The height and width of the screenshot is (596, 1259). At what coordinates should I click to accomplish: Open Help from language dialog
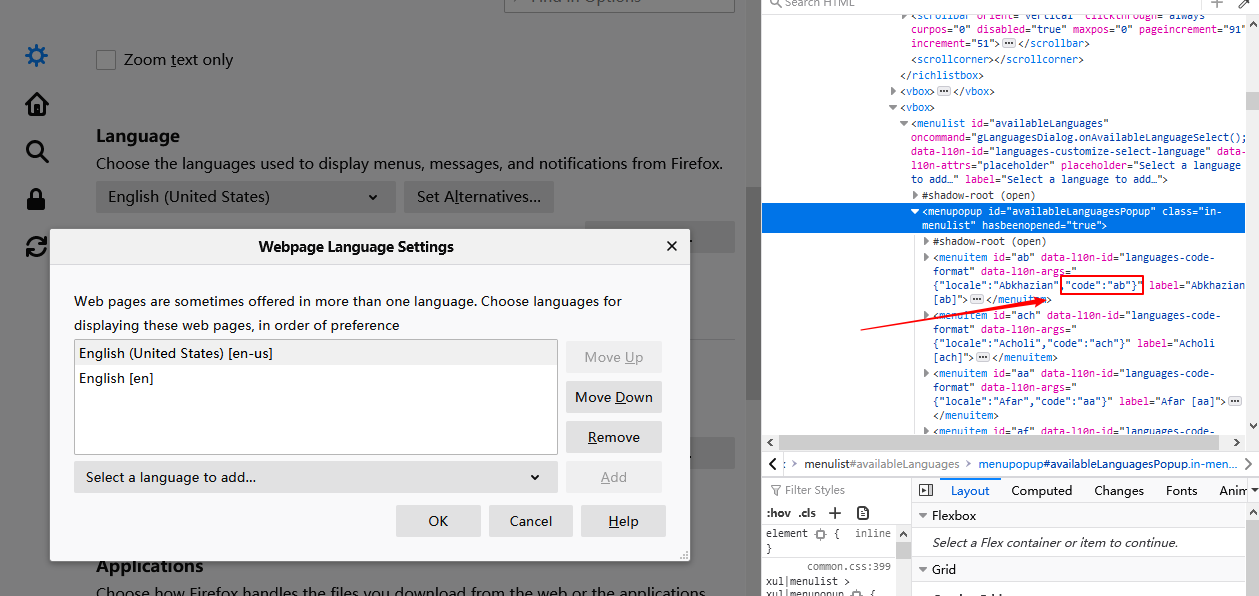(x=623, y=521)
